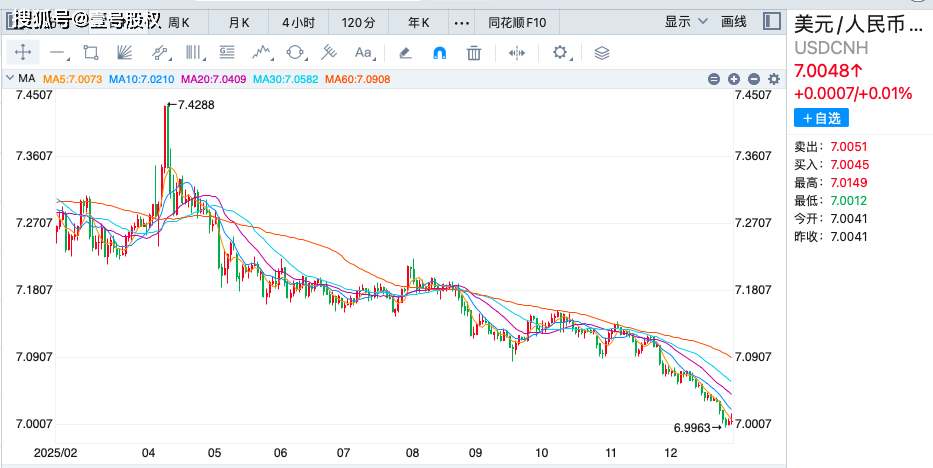Choose the rectangle shape drawing tool
Image resolution: width=933 pixels, height=468 pixels.
[x=91, y=53]
